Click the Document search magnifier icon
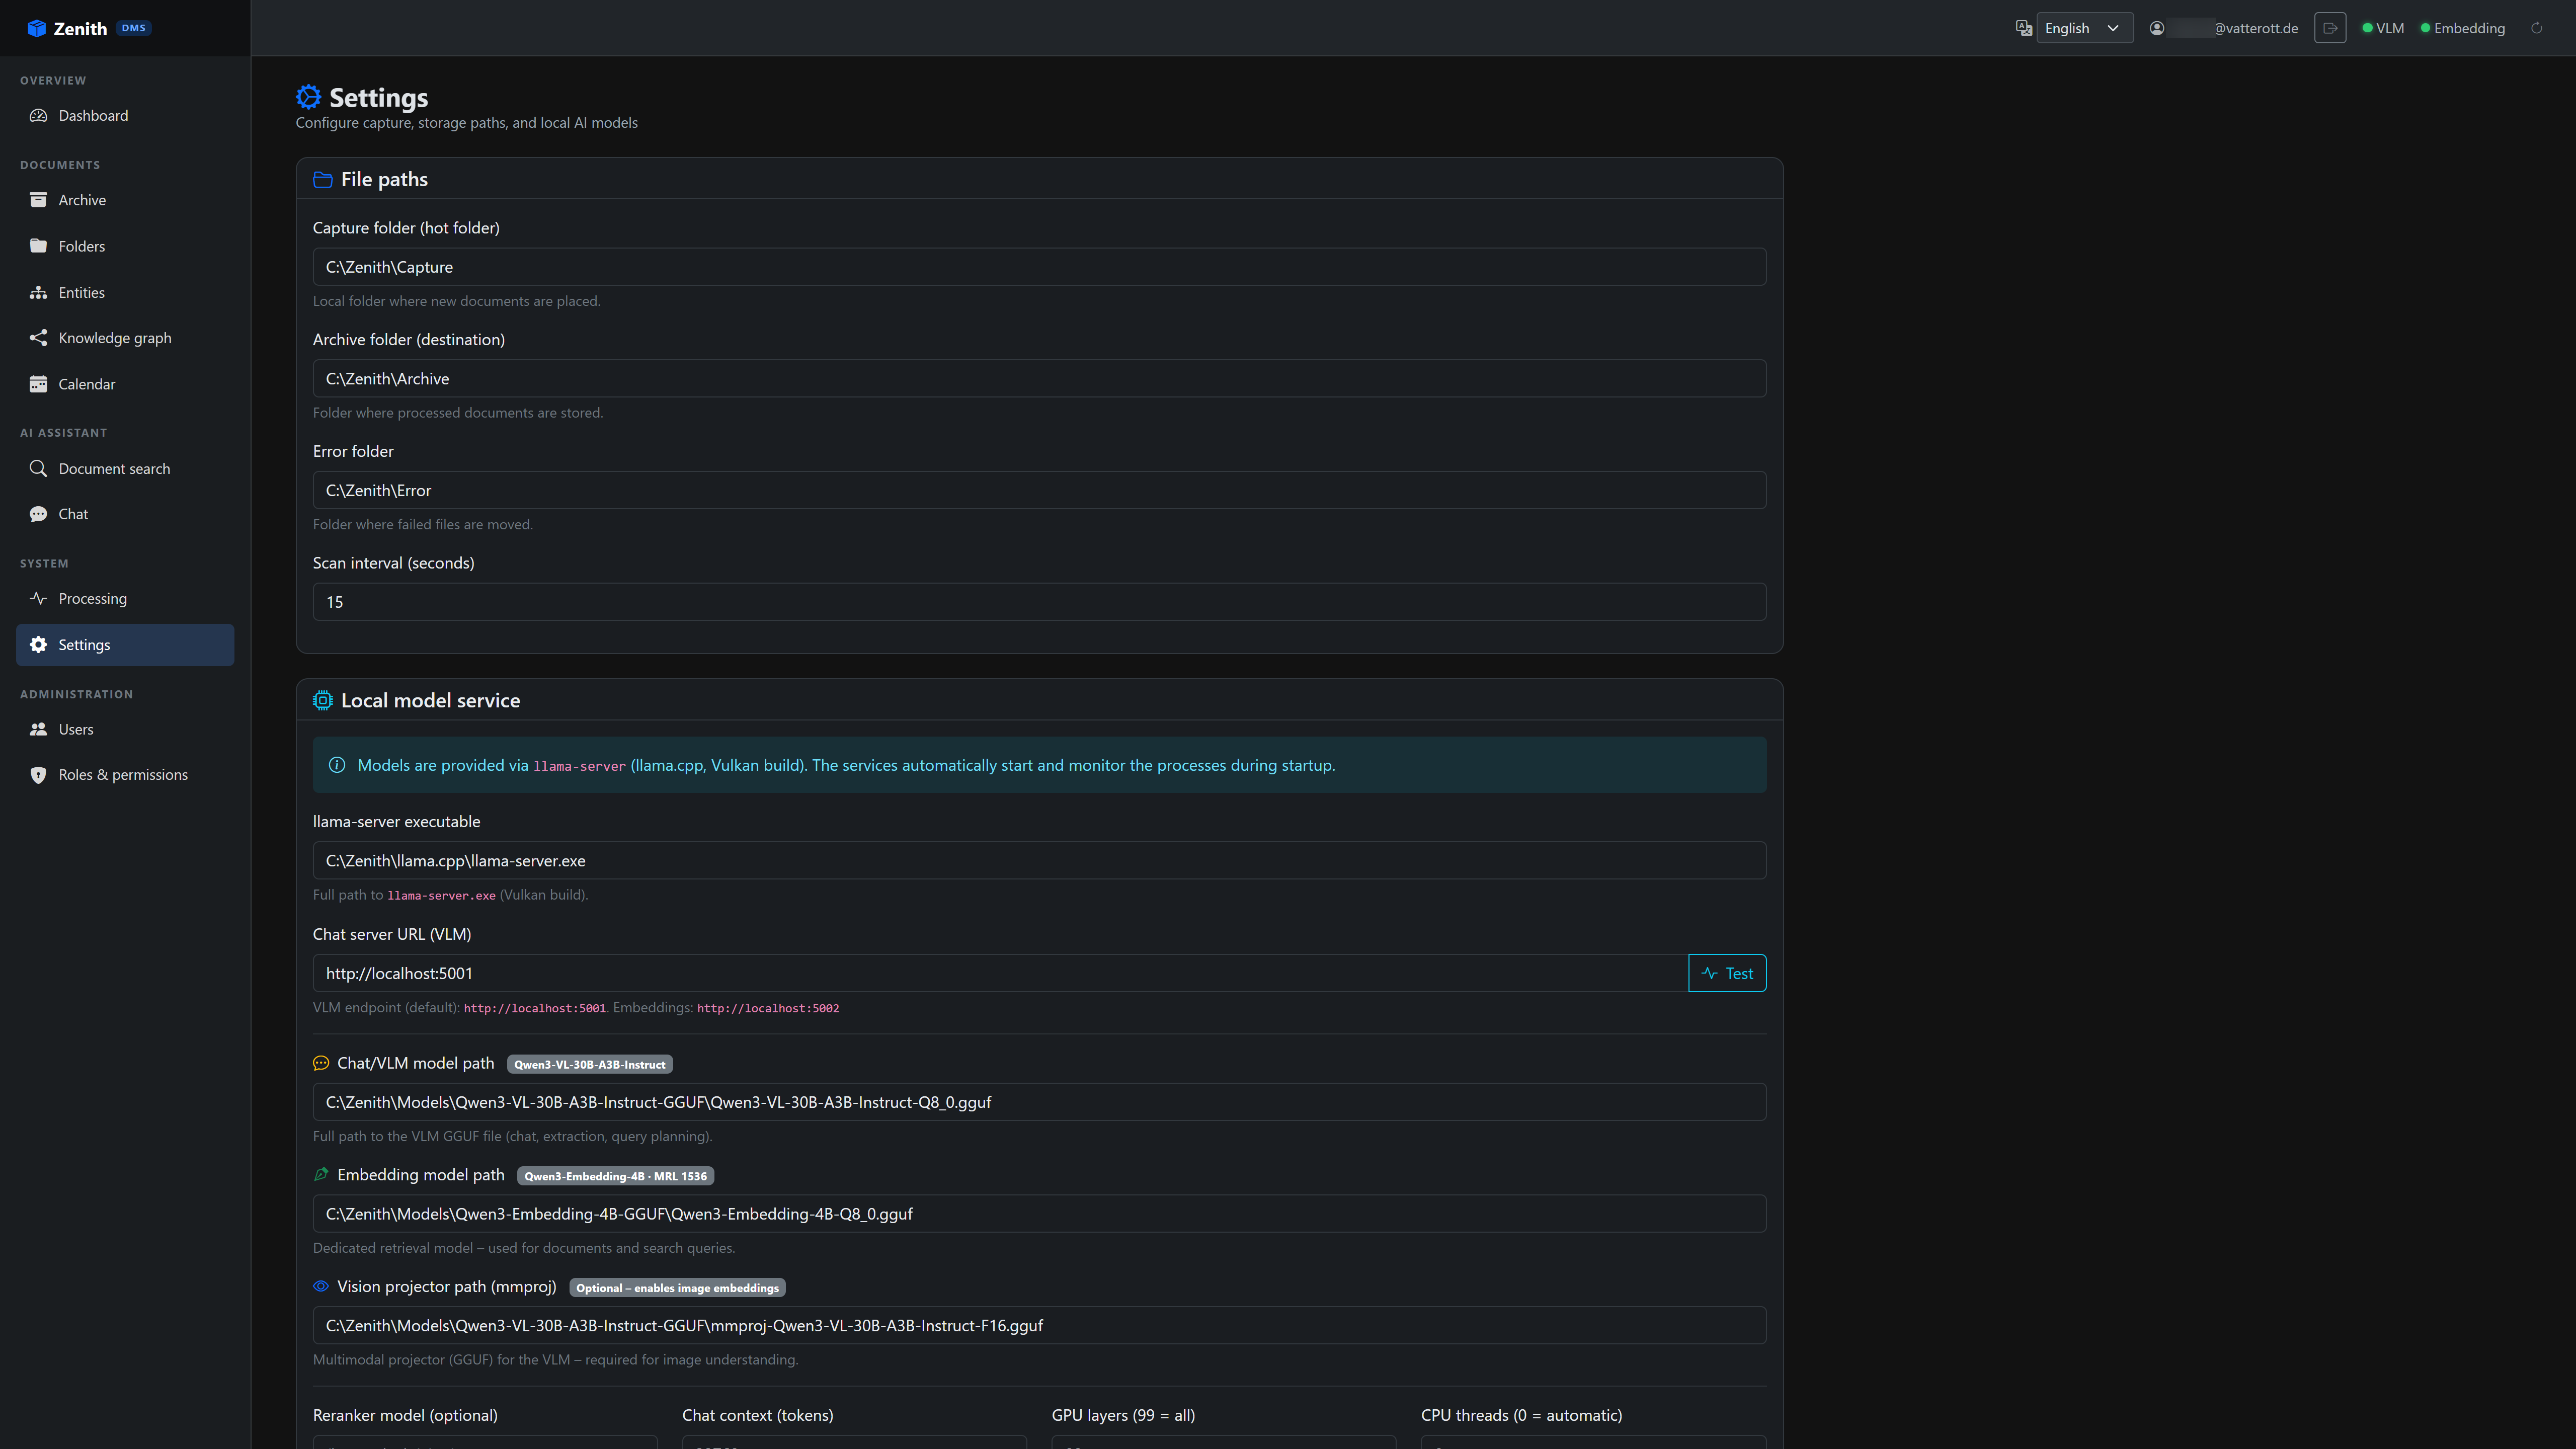2576x1449 pixels. (38, 468)
